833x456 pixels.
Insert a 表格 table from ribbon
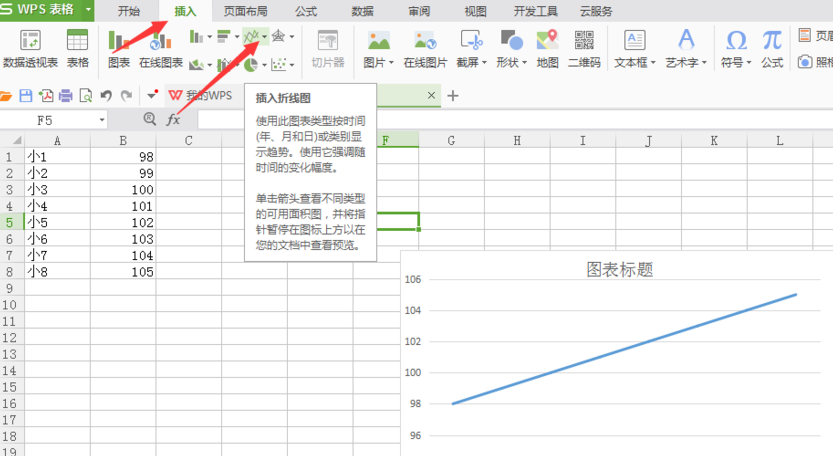pos(78,41)
